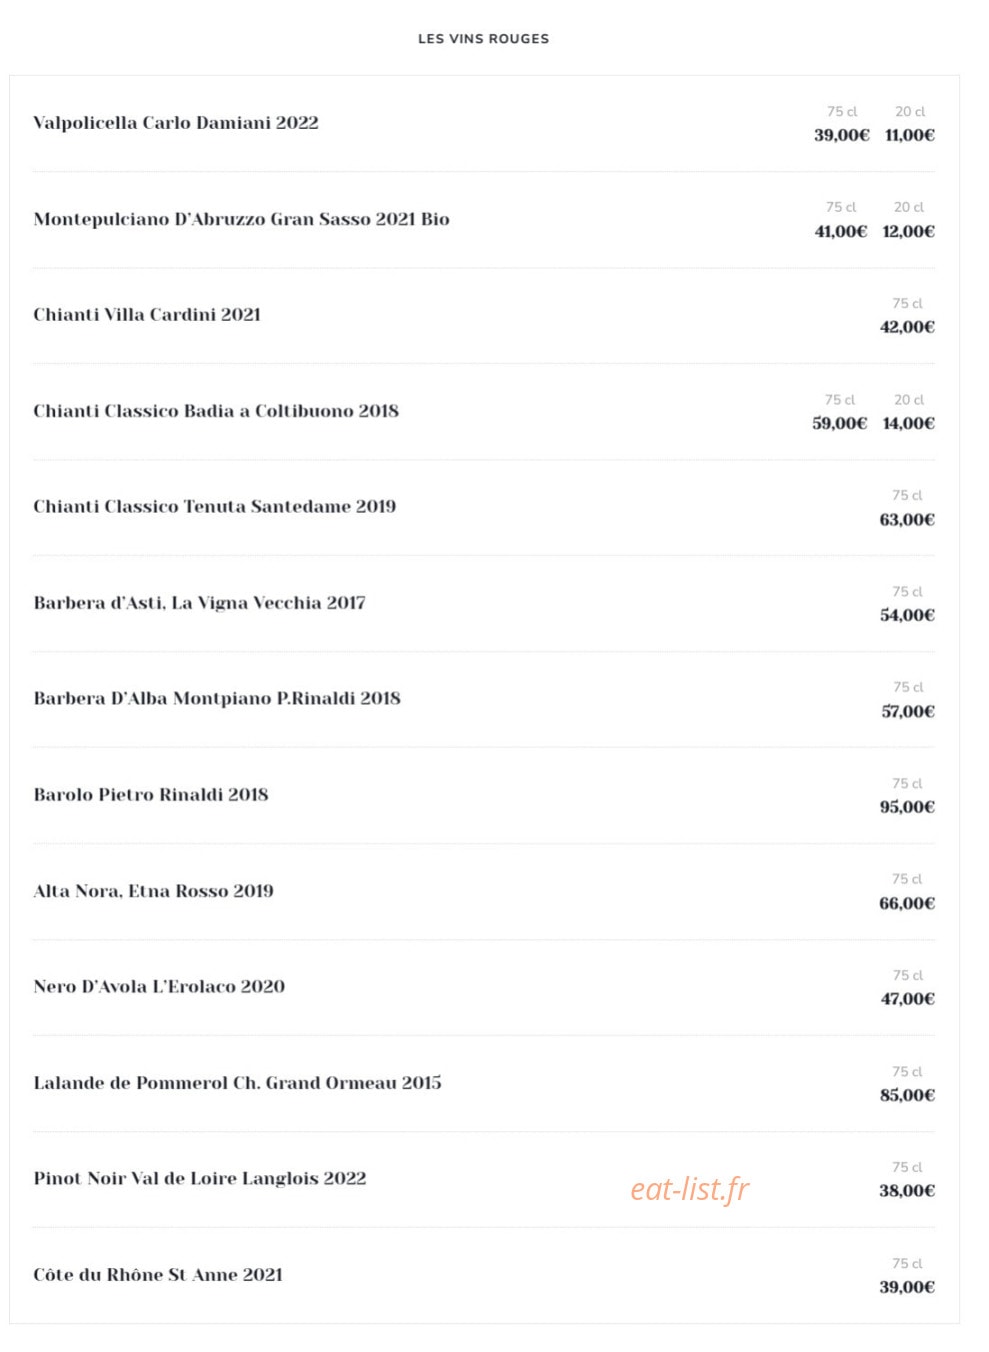Select Valpolicella Carlo Damiani 2022

tap(176, 123)
